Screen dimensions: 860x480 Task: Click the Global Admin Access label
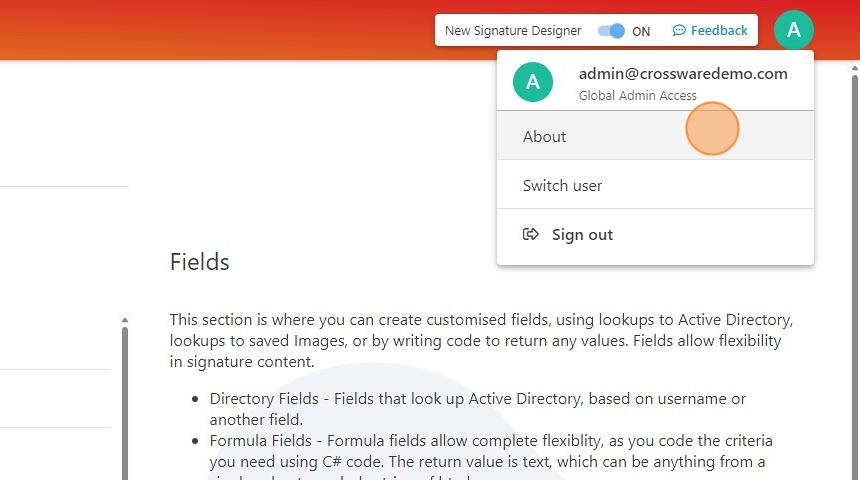pos(638,96)
